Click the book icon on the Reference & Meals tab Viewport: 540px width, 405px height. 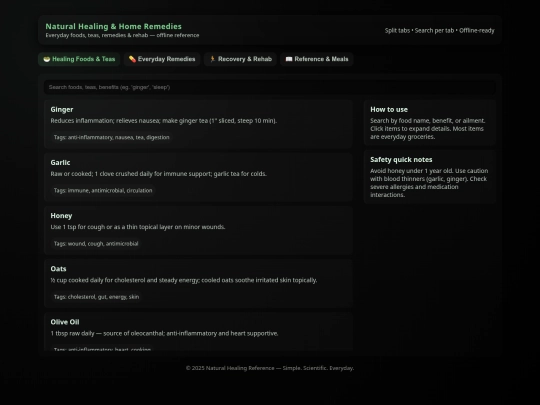point(289,59)
